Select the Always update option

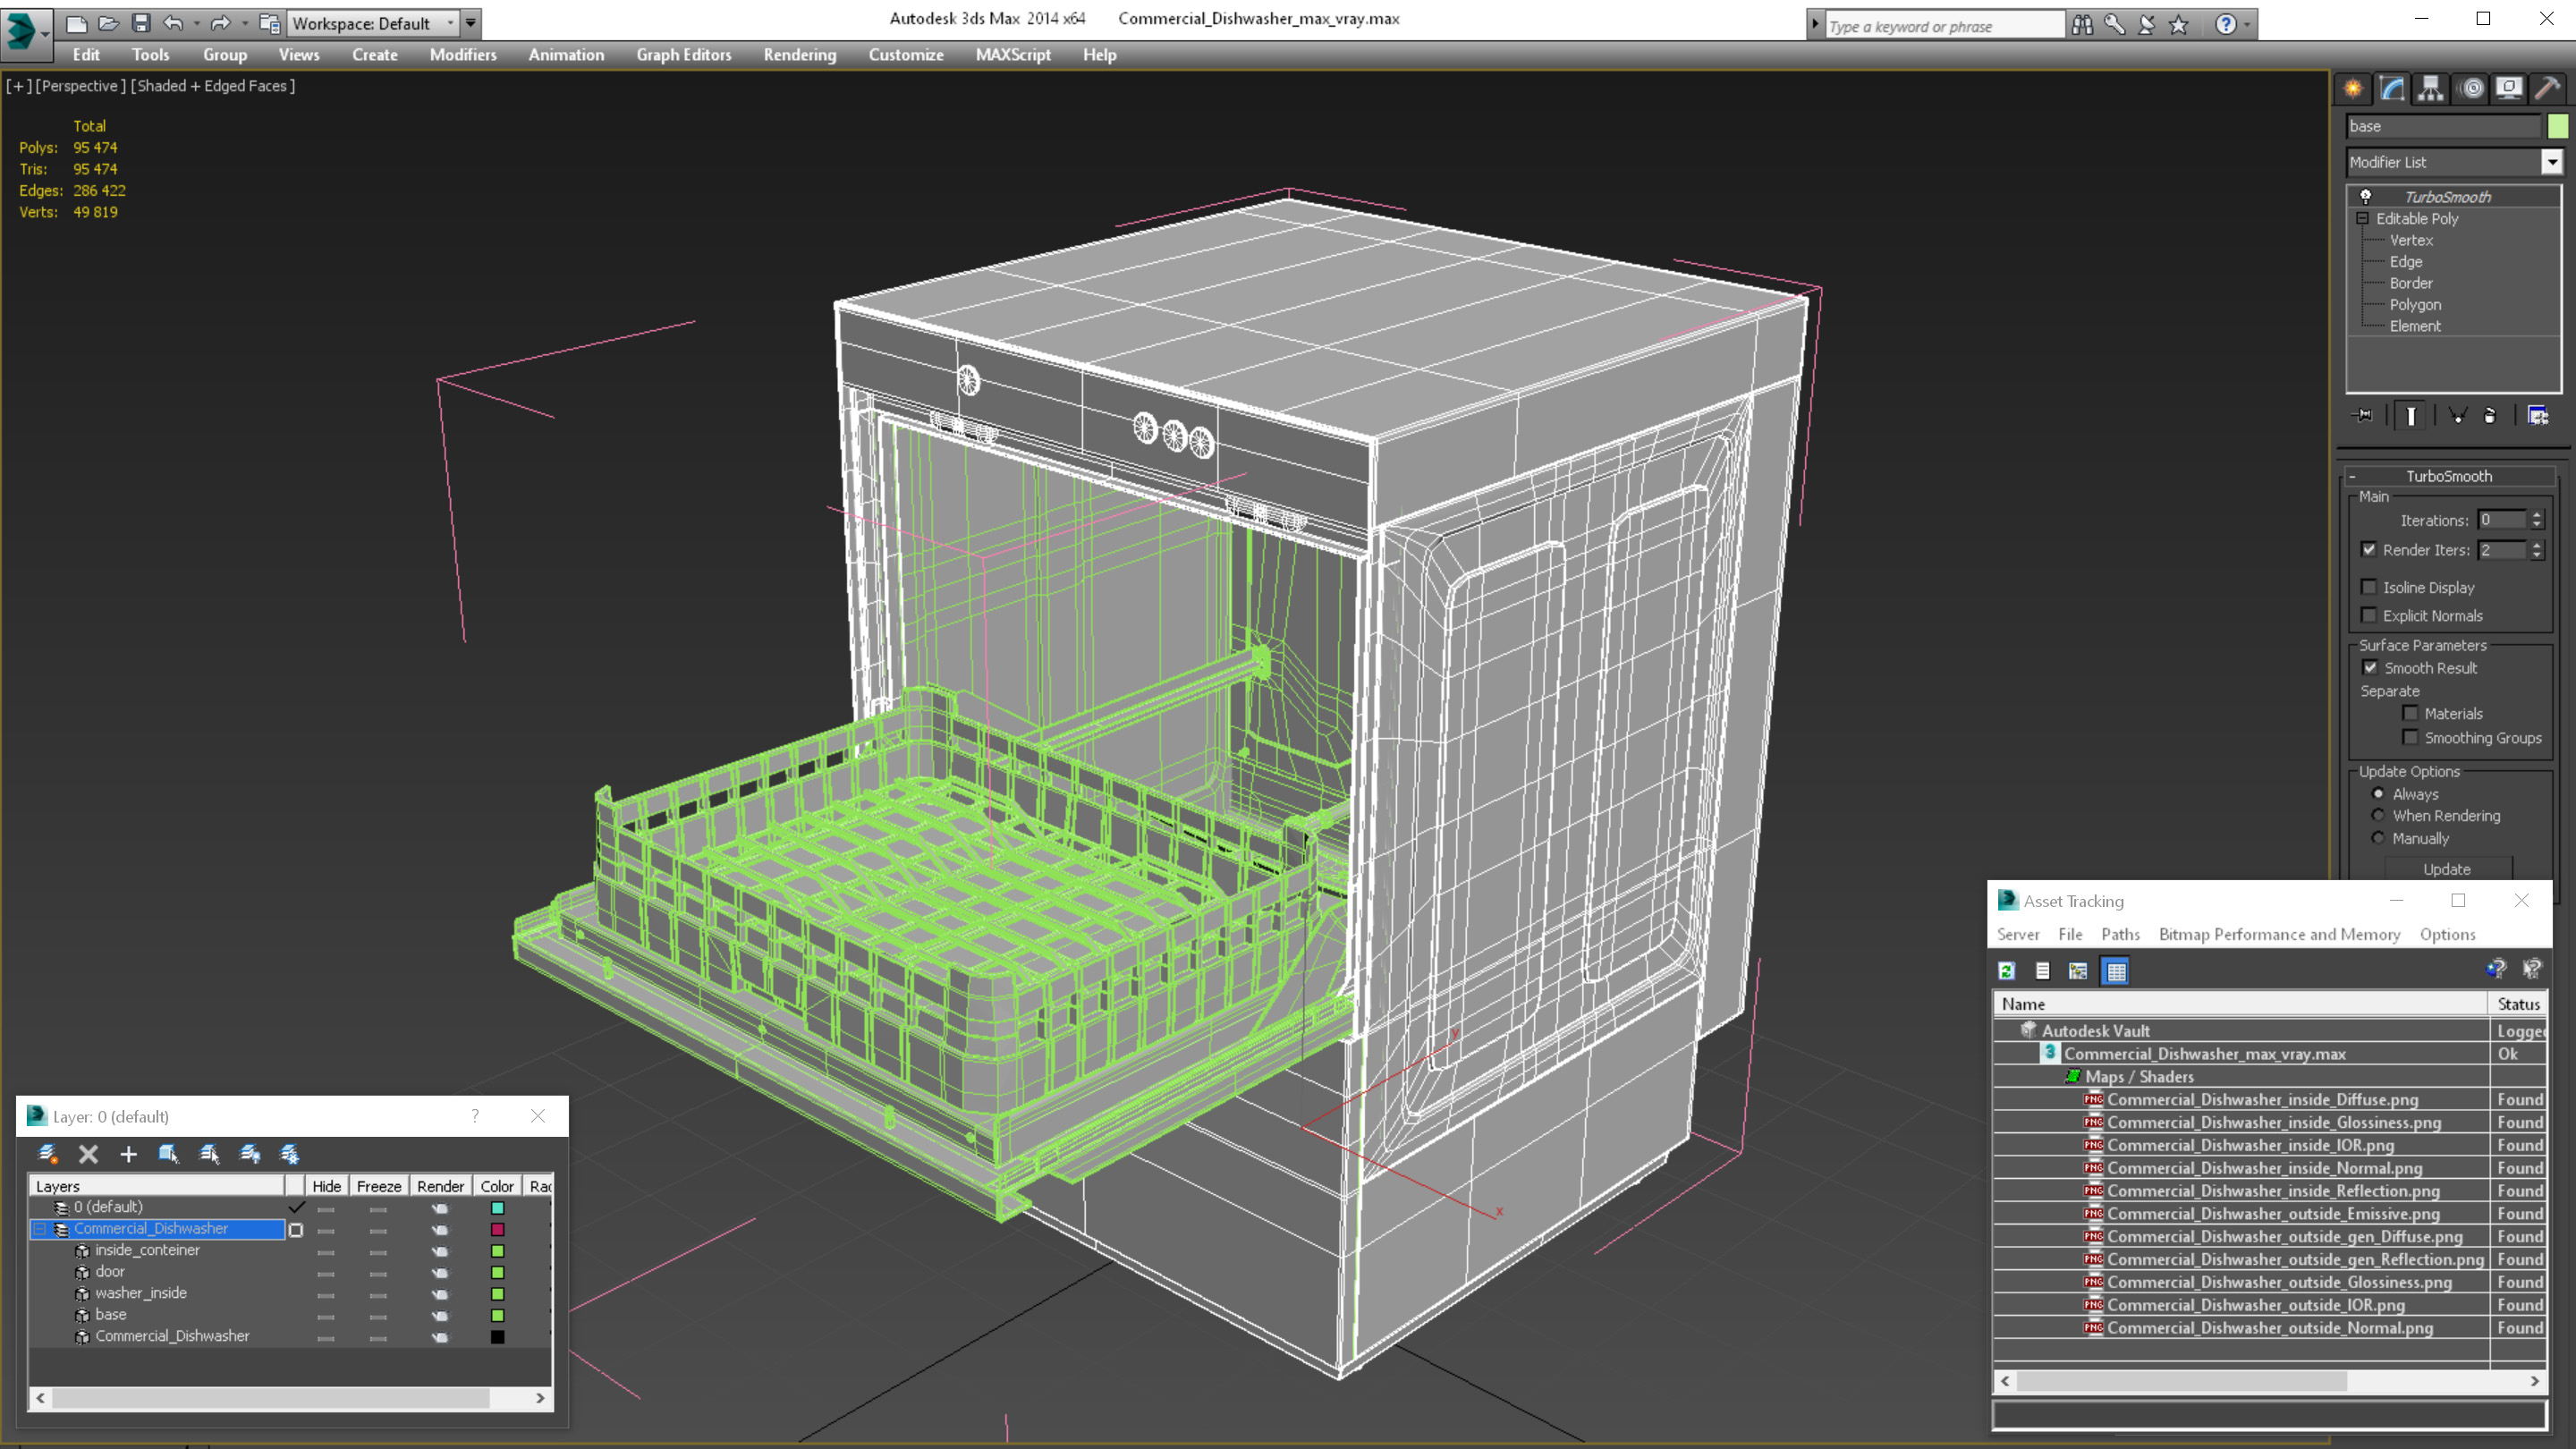click(x=2378, y=794)
